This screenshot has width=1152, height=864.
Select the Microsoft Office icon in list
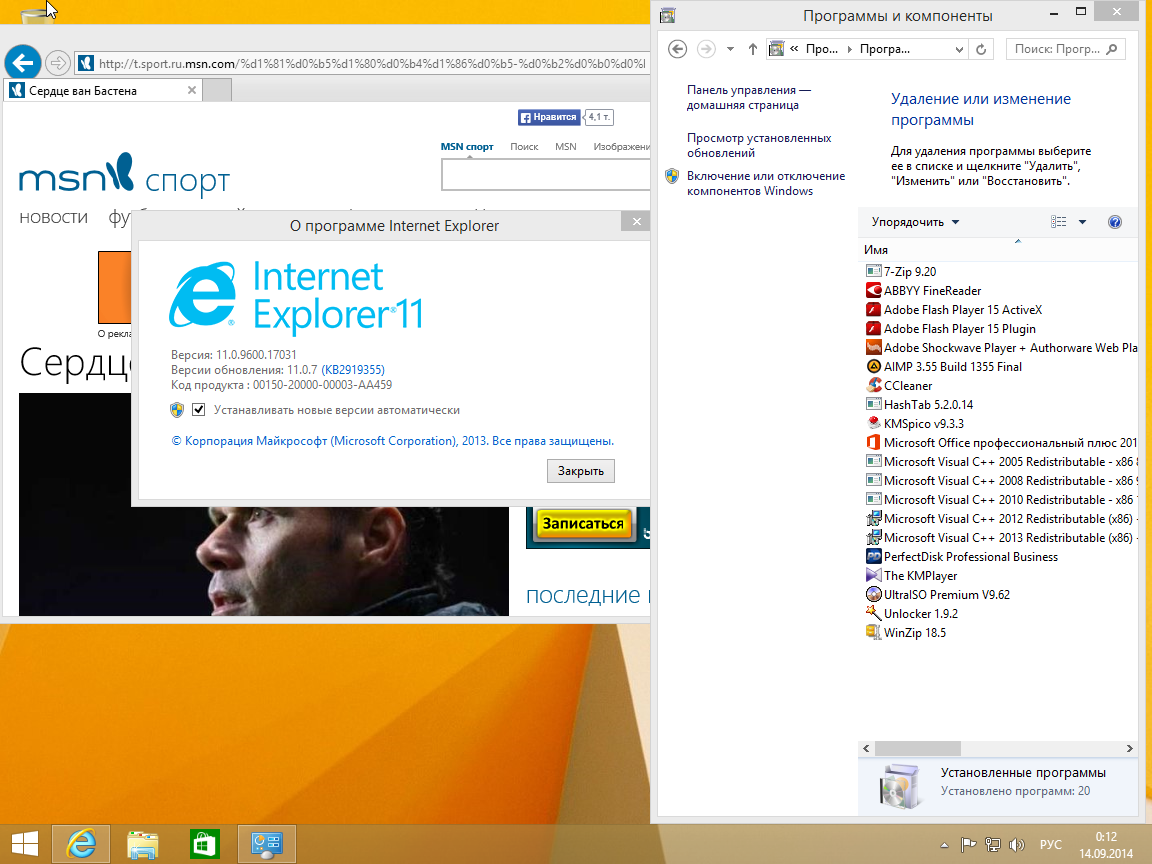(x=874, y=442)
